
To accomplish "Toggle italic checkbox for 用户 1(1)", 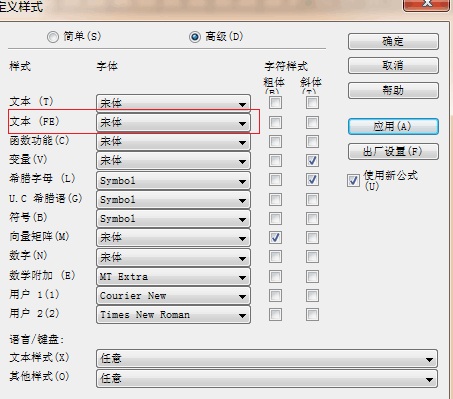I will [312, 295].
